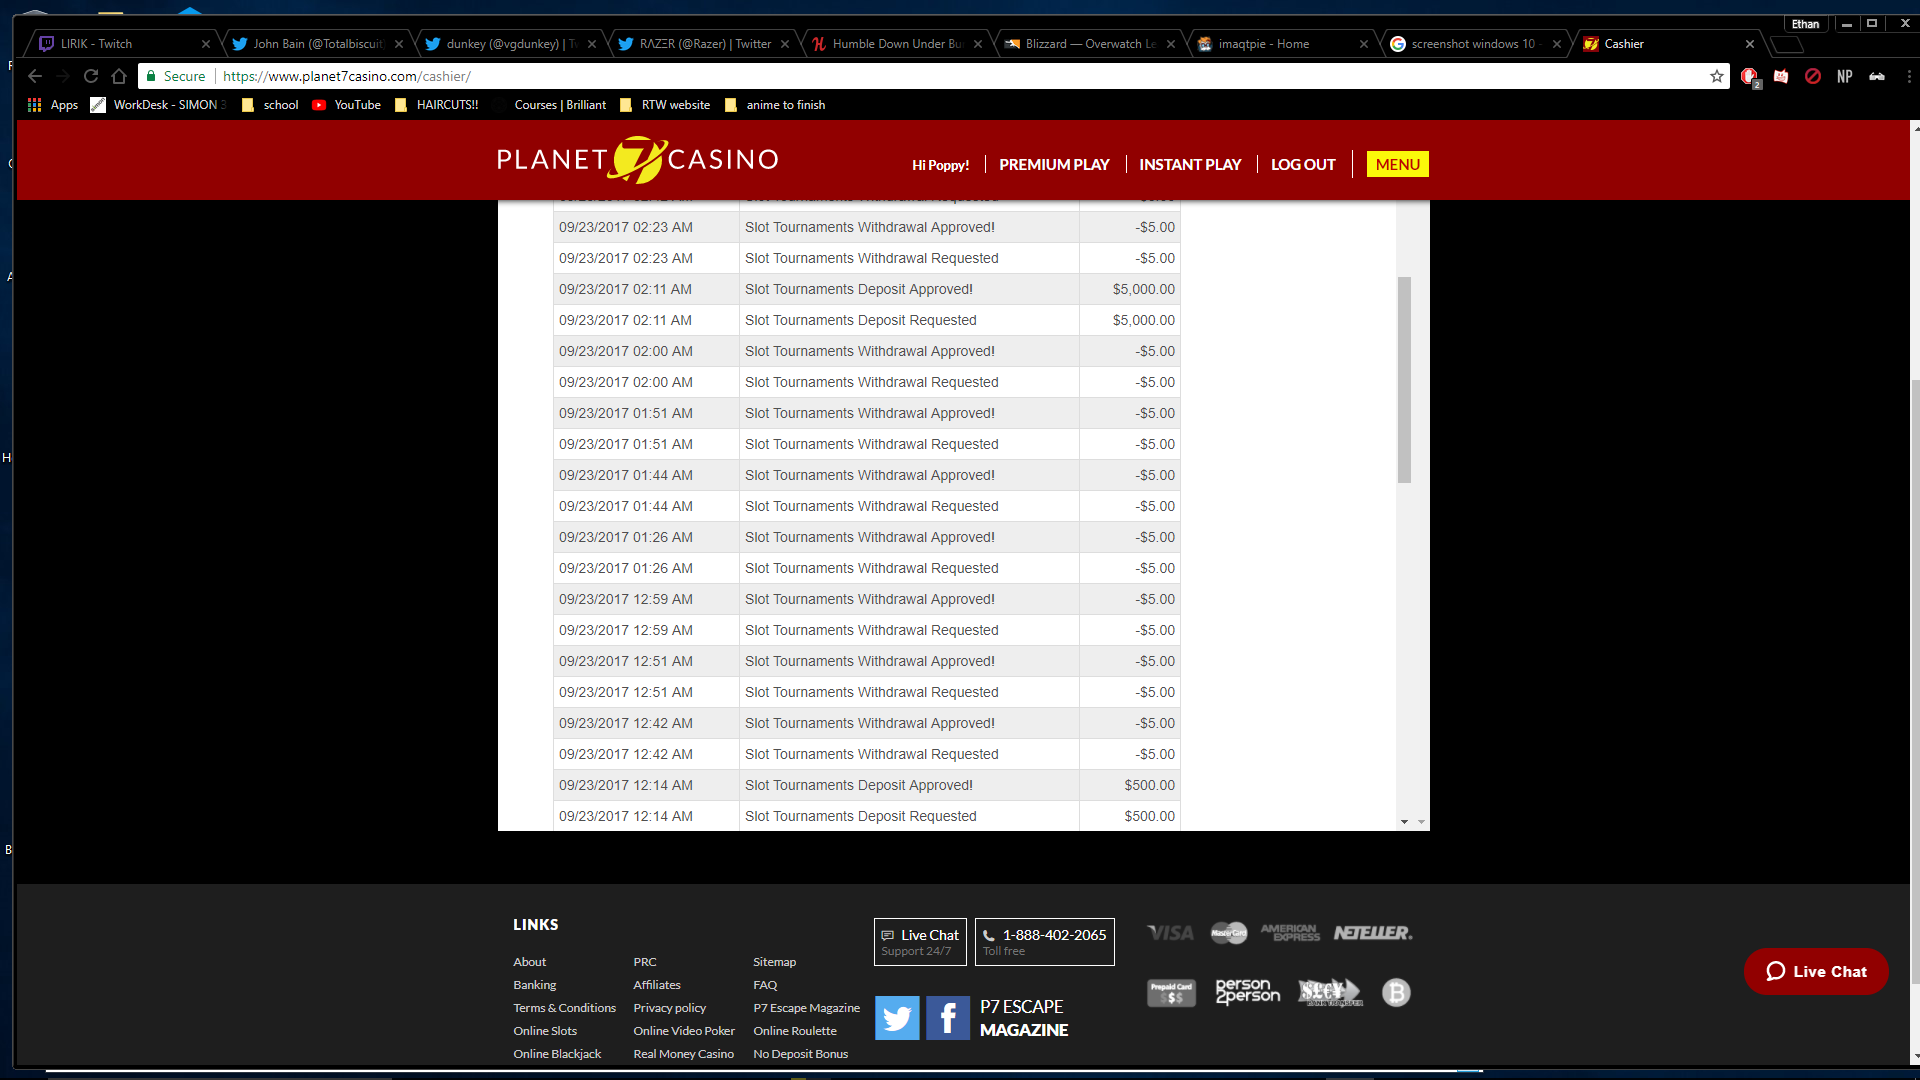Open the Banking footer link
This screenshot has width=1920, height=1080.
point(535,985)
